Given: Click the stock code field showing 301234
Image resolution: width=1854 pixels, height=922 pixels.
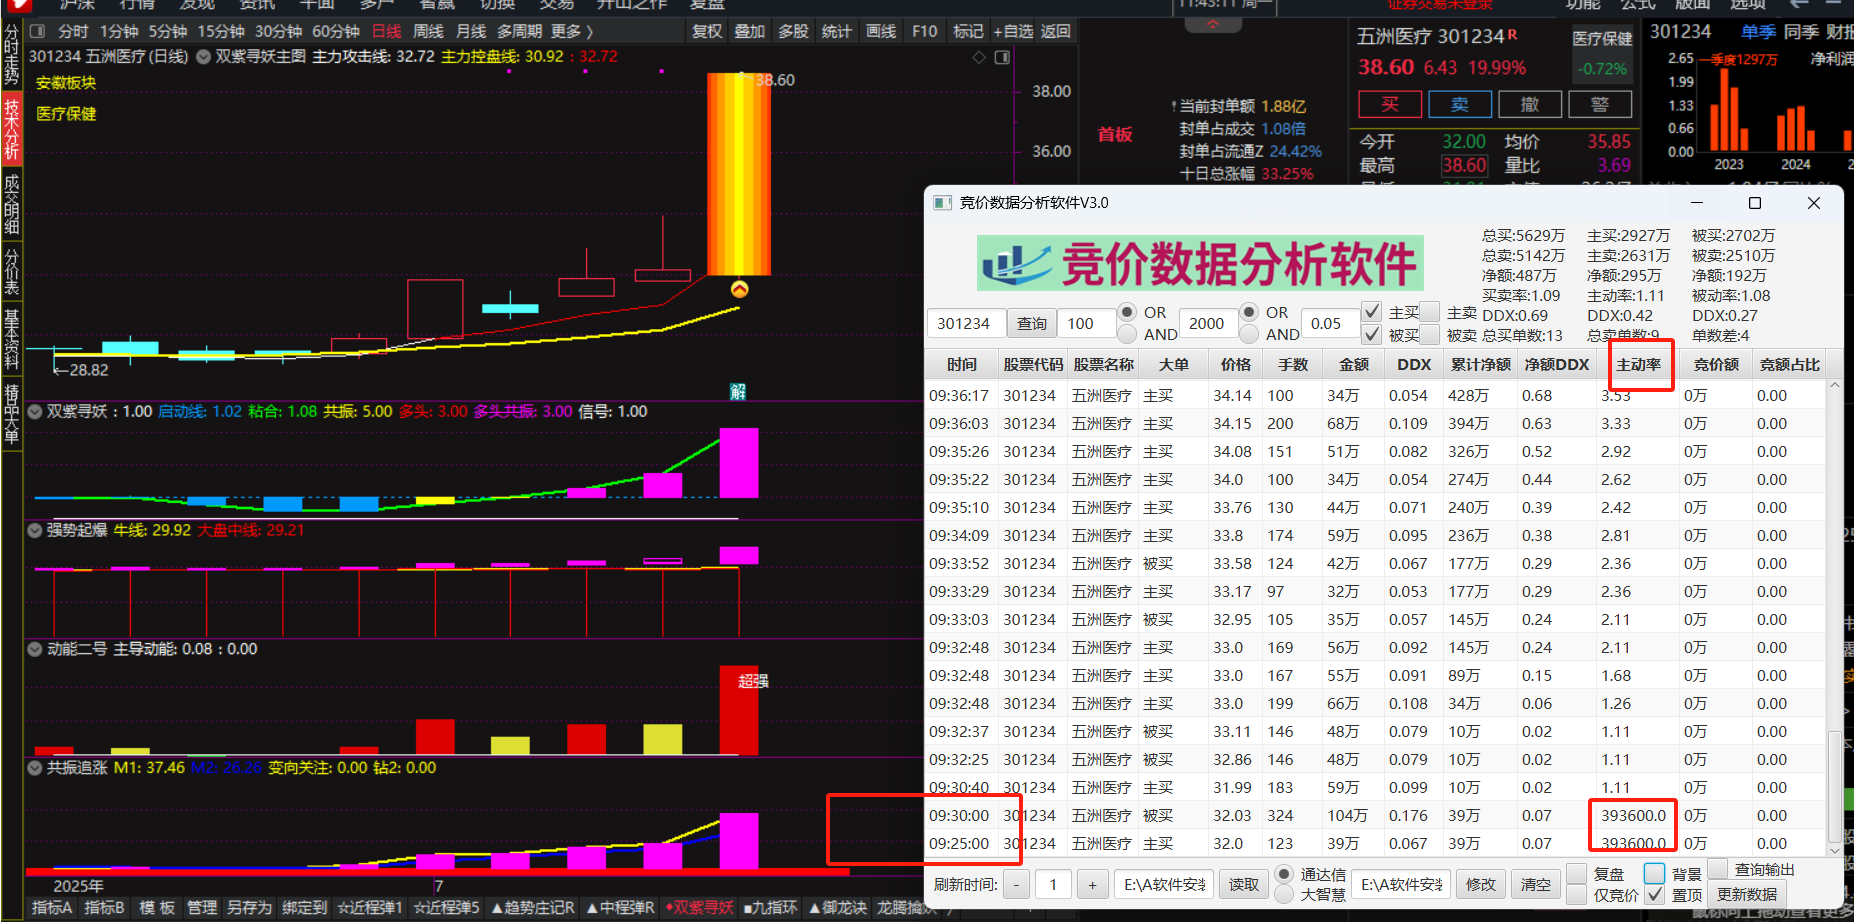Looking at the screenshot, I should (x=964, y=324).
